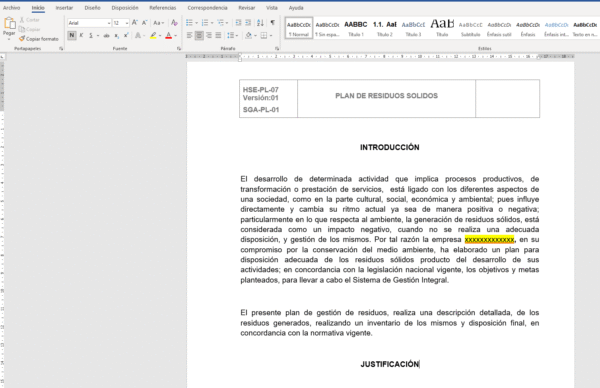This screenshot has width=600, height=388.
Task: Click the INTRODUCCIÓN heading
Action: (390, 147)
